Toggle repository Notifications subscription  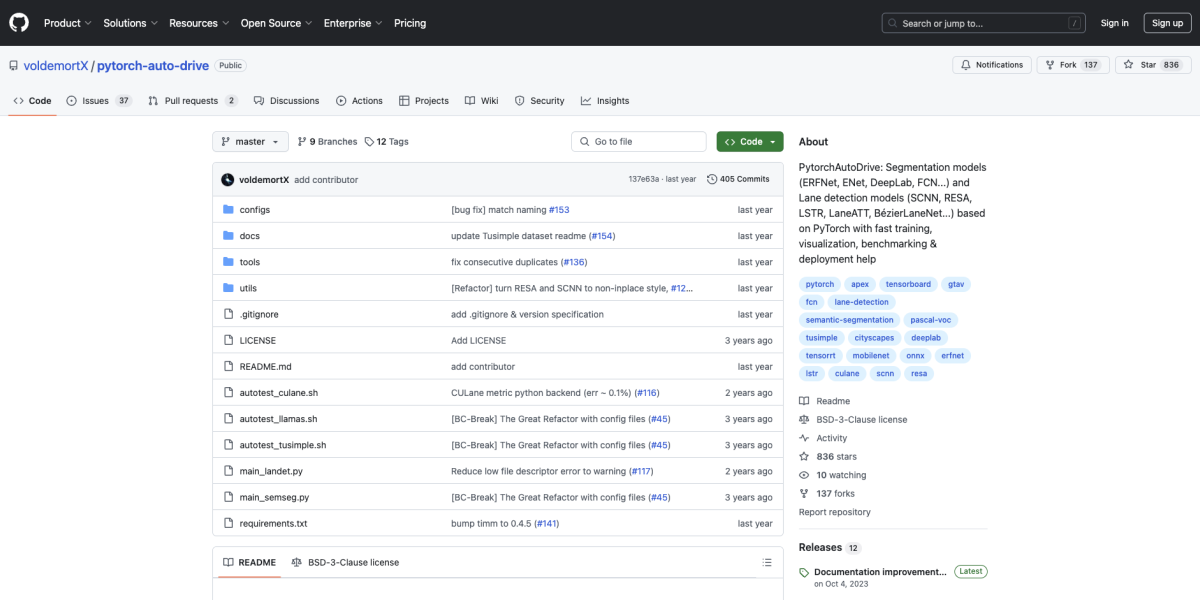[x=992, y=65]
